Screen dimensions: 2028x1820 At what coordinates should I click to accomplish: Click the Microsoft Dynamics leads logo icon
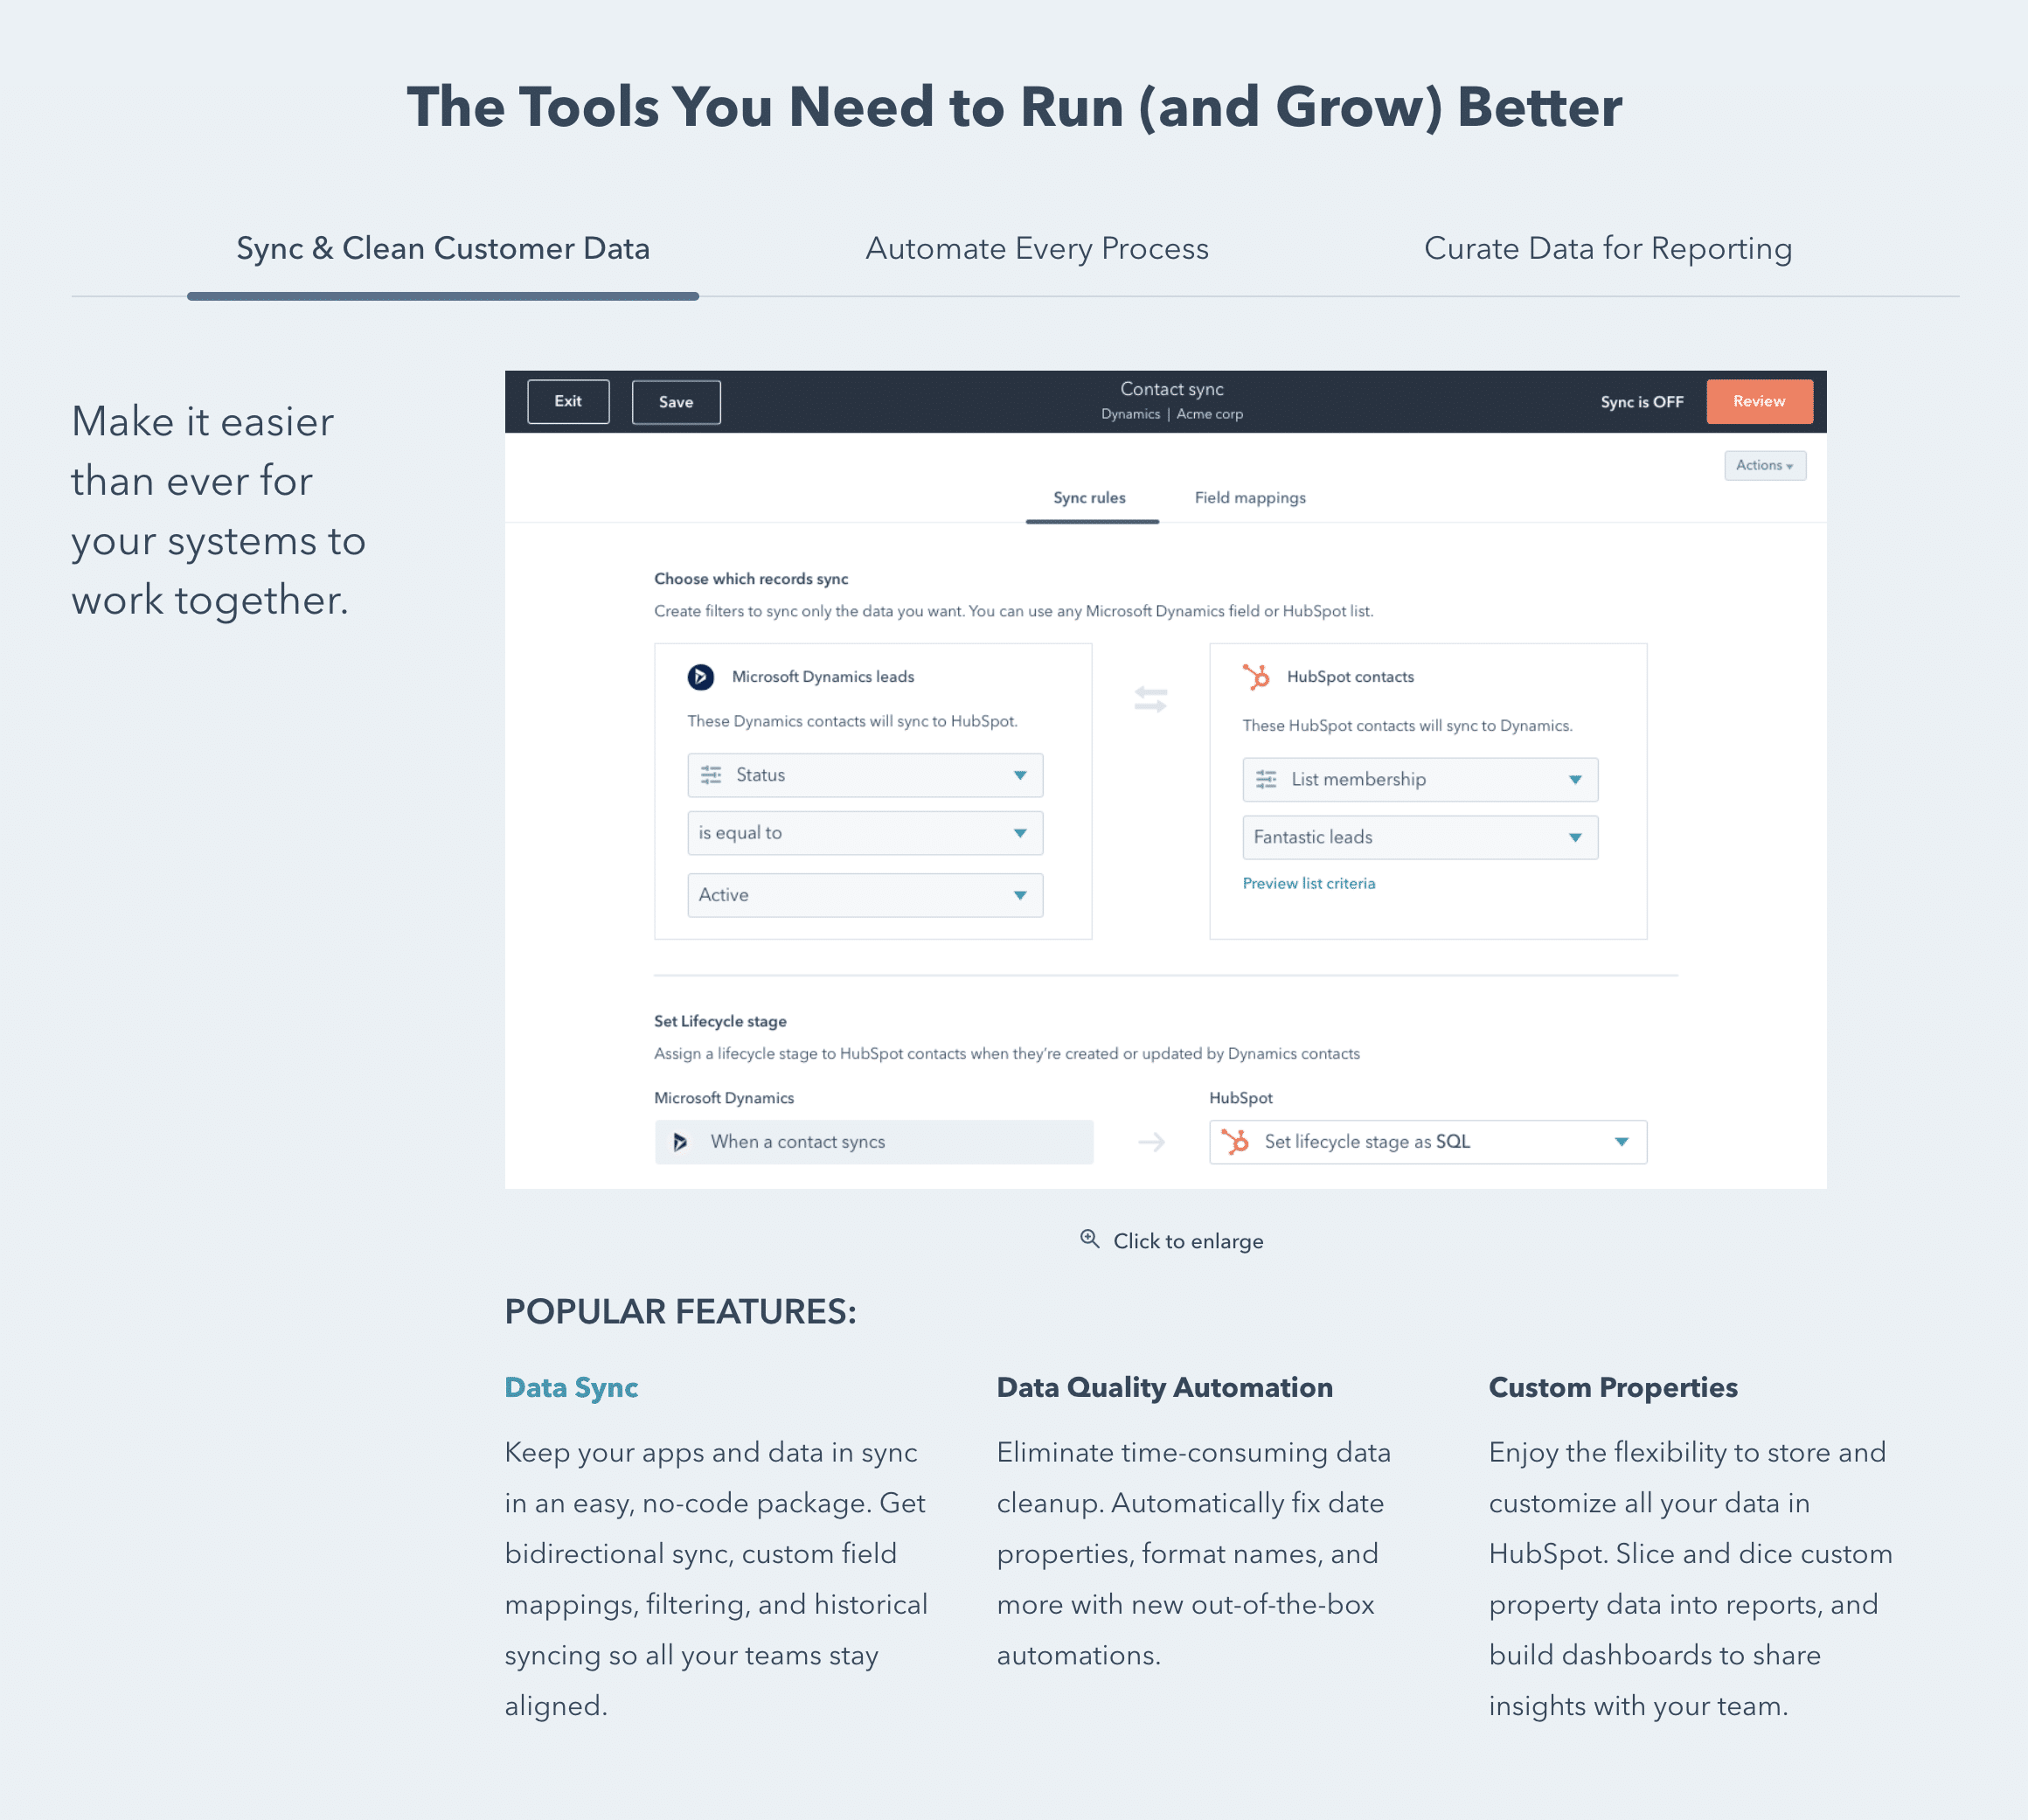(x=700, y=677)
